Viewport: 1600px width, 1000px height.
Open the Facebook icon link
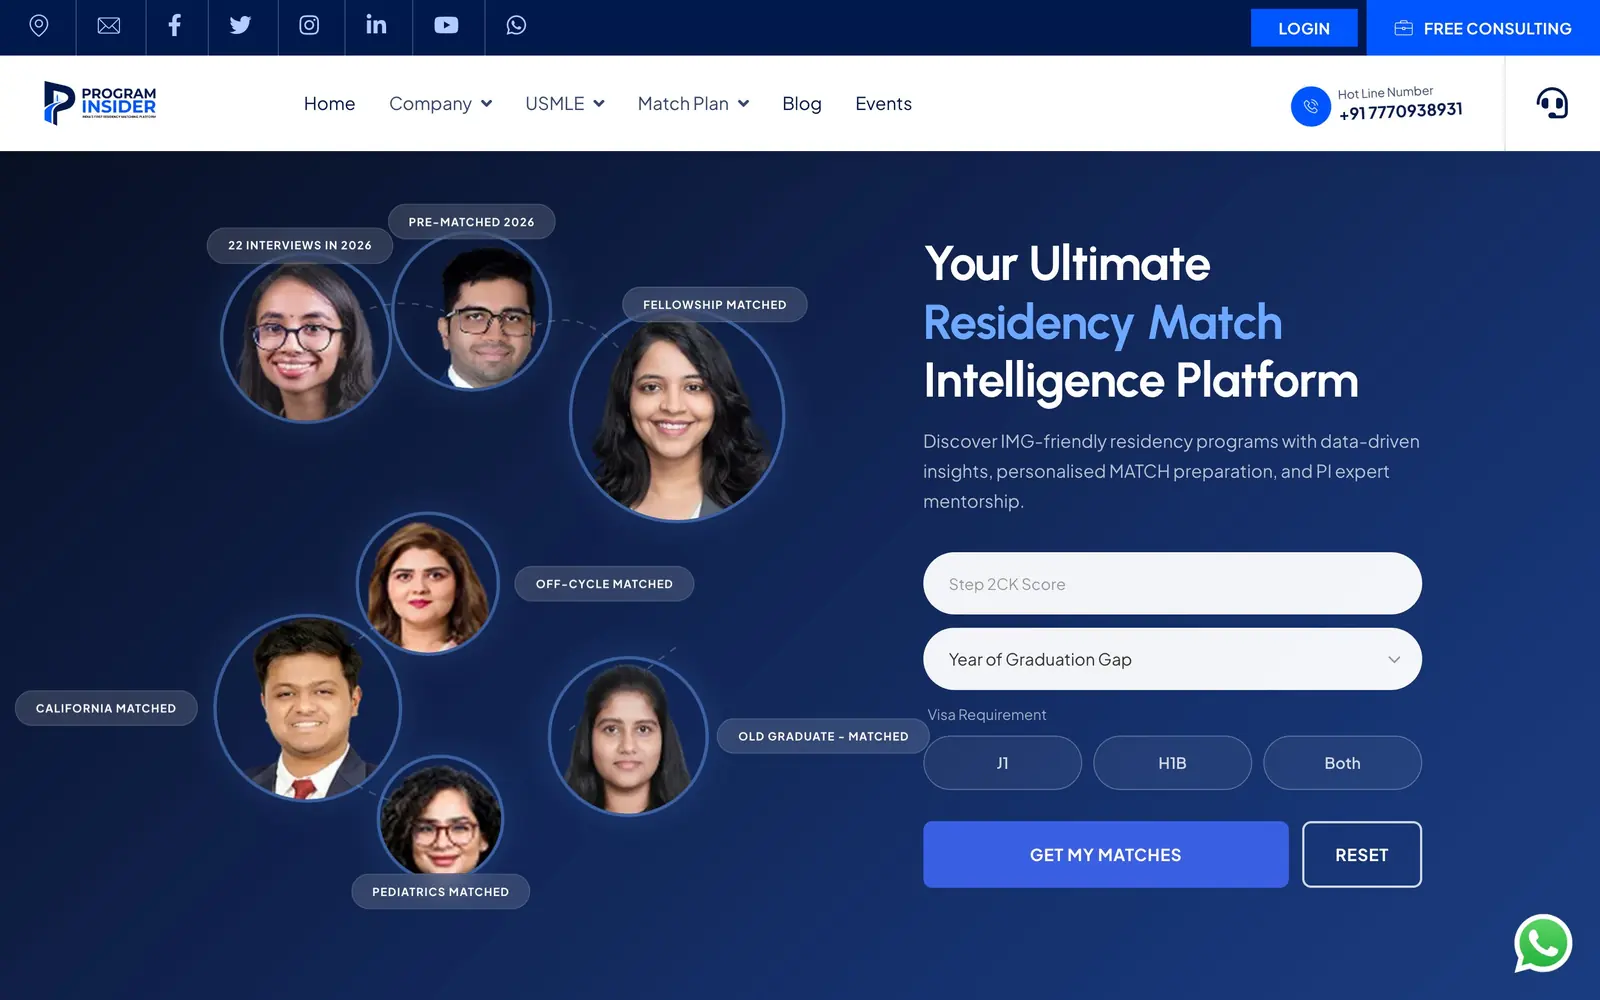tap(174, 26)
